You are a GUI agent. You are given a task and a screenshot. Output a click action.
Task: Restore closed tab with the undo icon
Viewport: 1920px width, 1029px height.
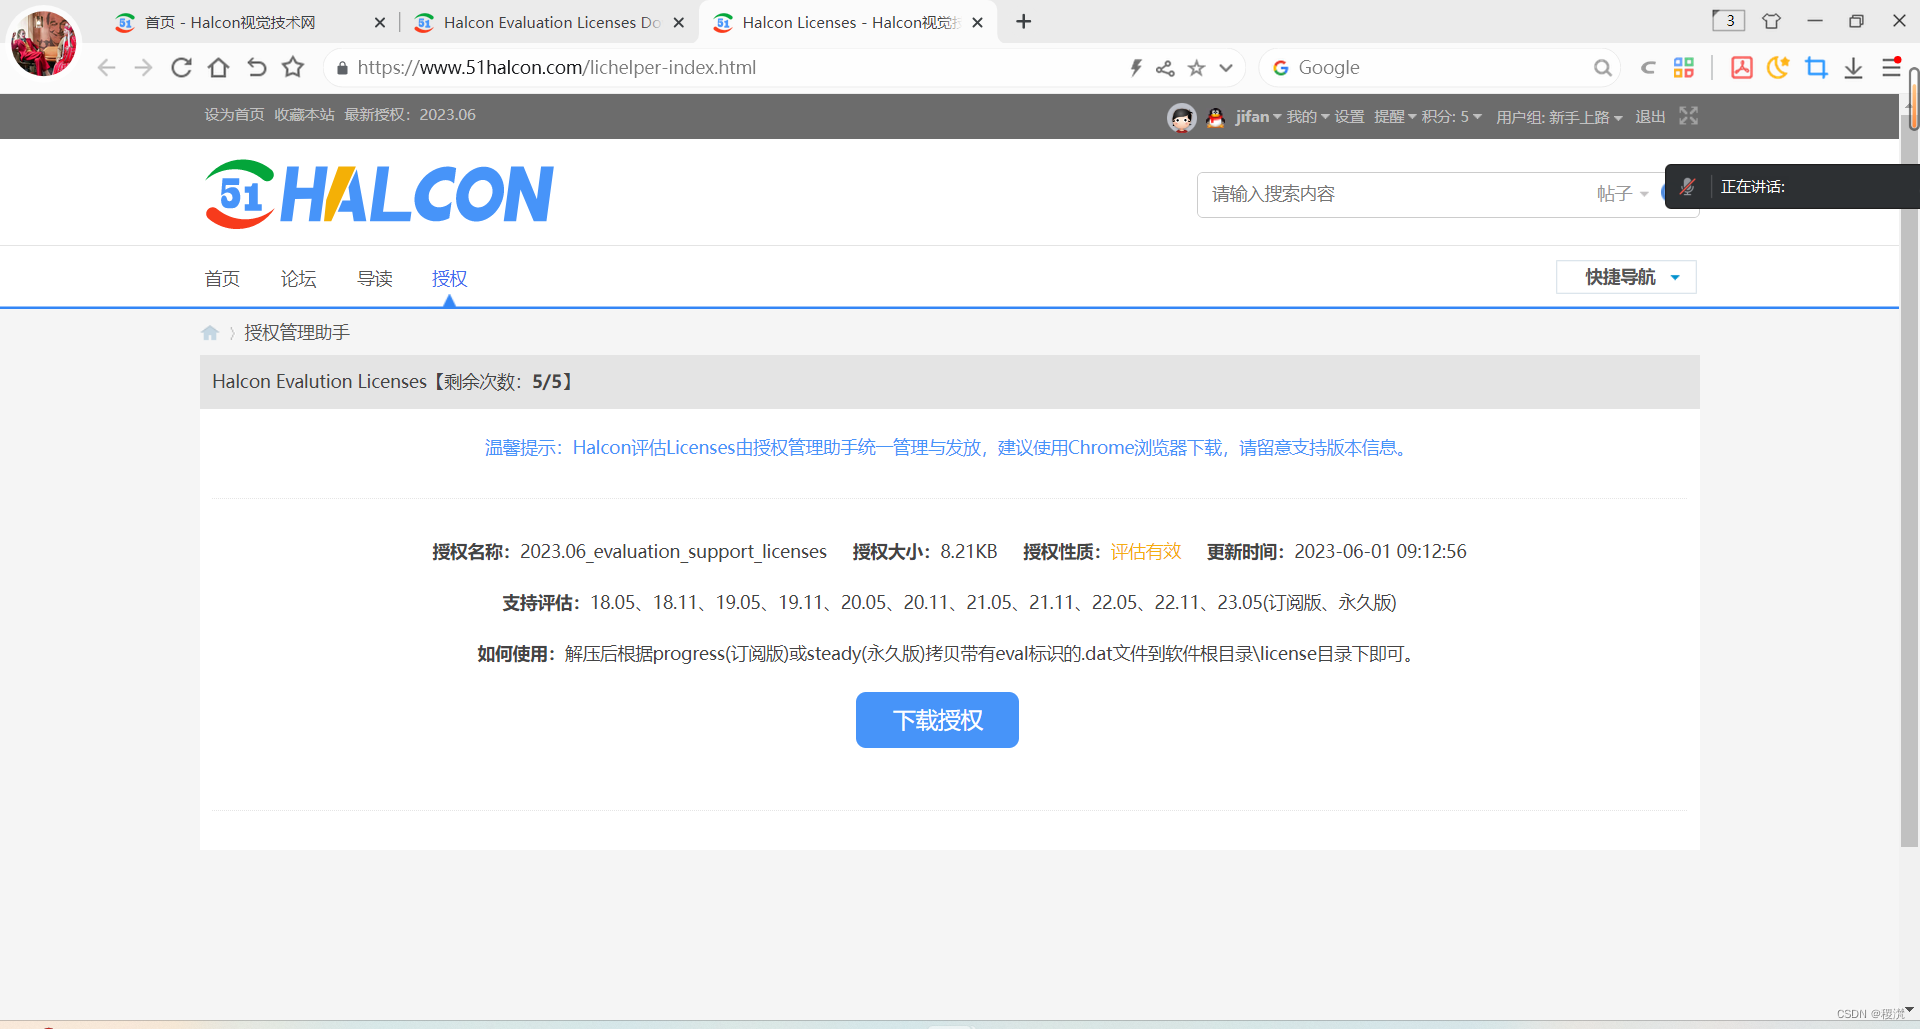point(256,68)
